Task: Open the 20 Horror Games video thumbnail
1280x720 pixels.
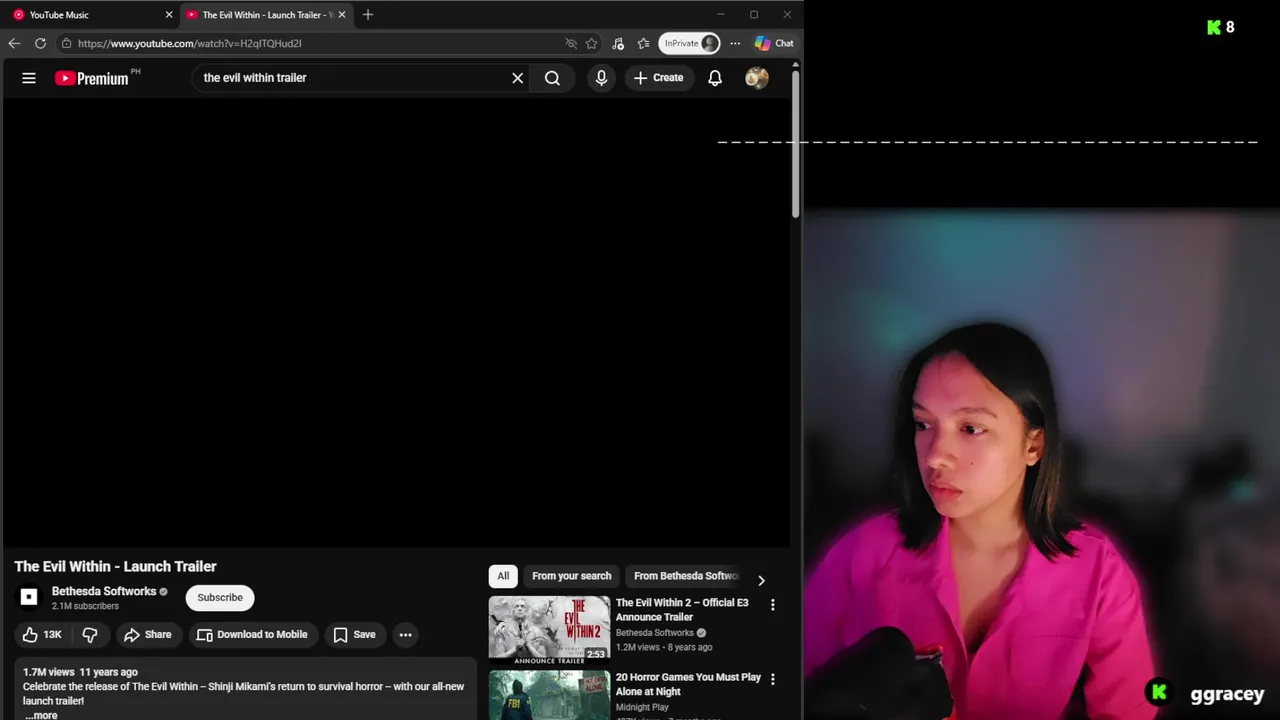Action: pos(549,695)
